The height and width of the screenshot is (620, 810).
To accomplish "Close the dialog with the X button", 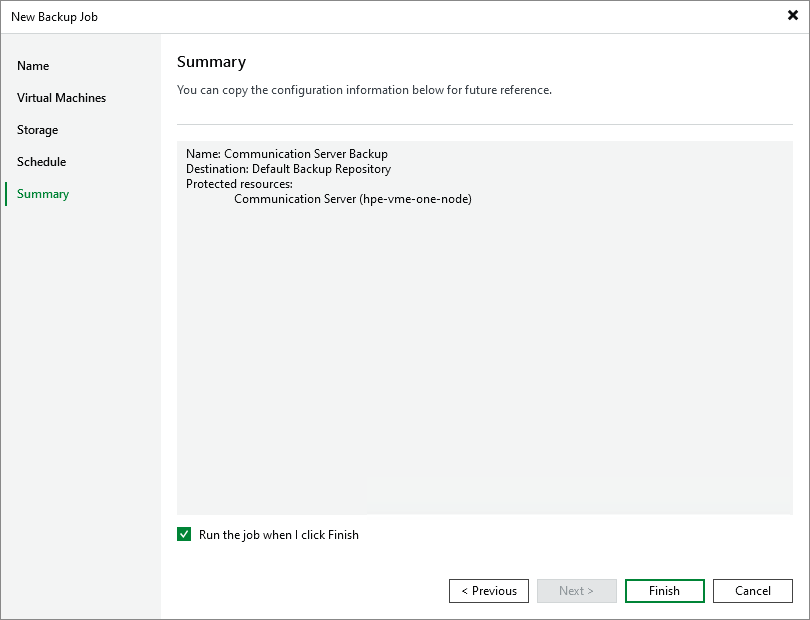I will (x=792, y=15).
